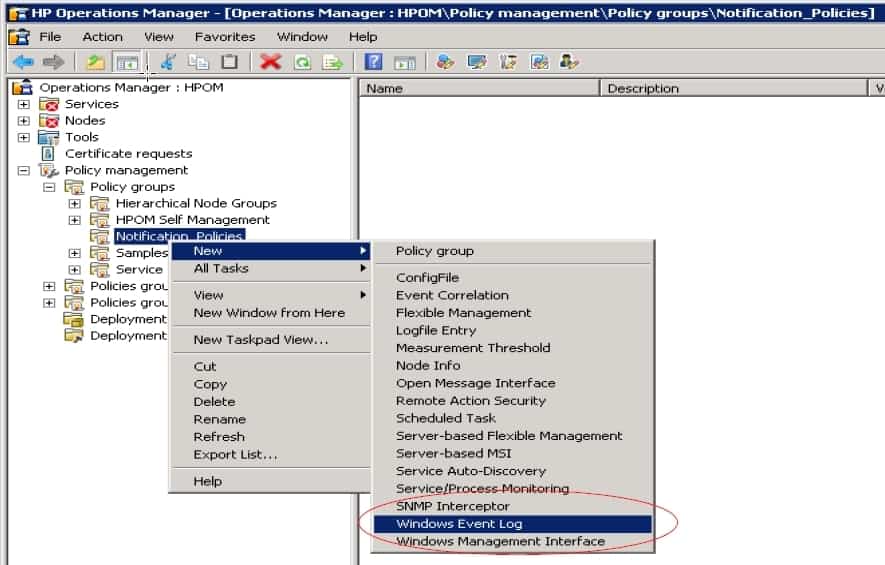885x565 pixels.
Task: Click the Name column header
Action: 480,89
